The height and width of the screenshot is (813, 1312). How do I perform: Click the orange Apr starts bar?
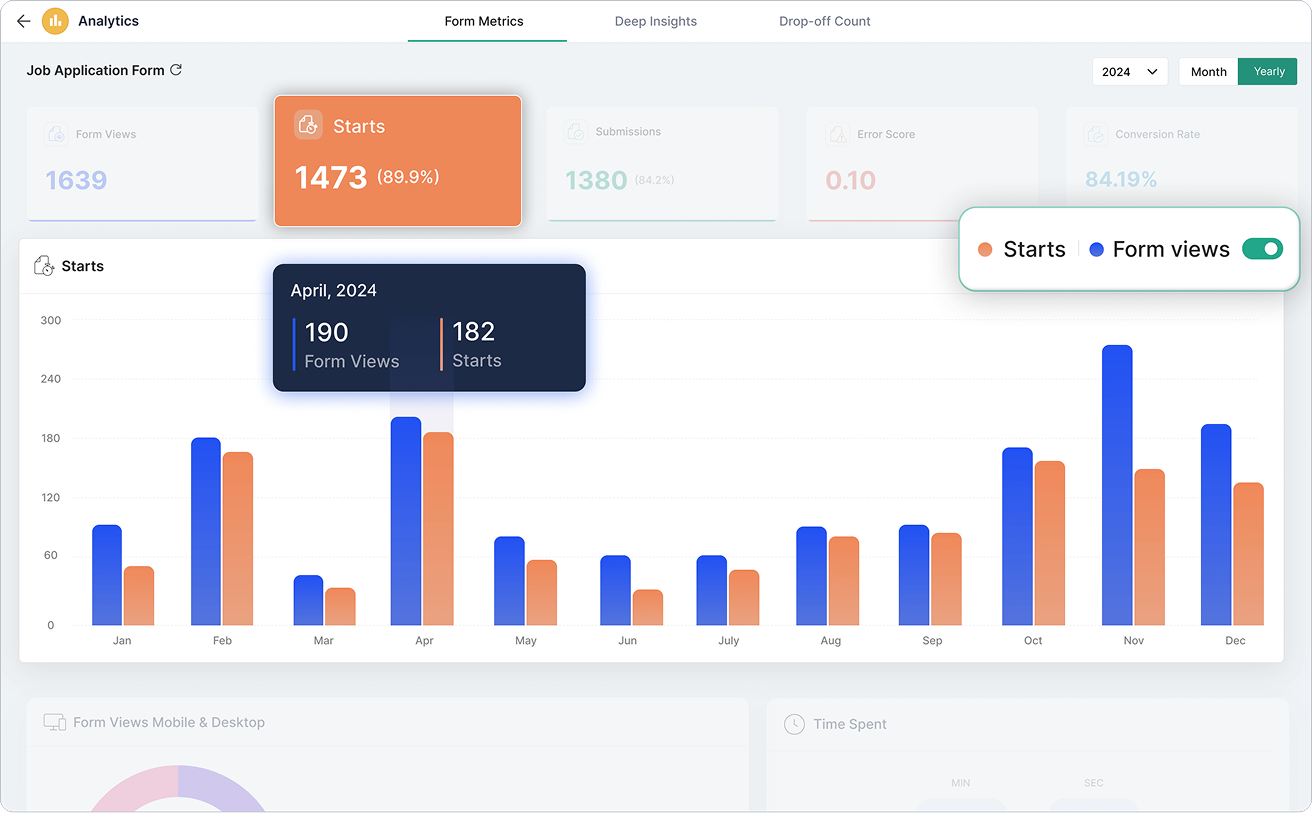tap(439, 529)
